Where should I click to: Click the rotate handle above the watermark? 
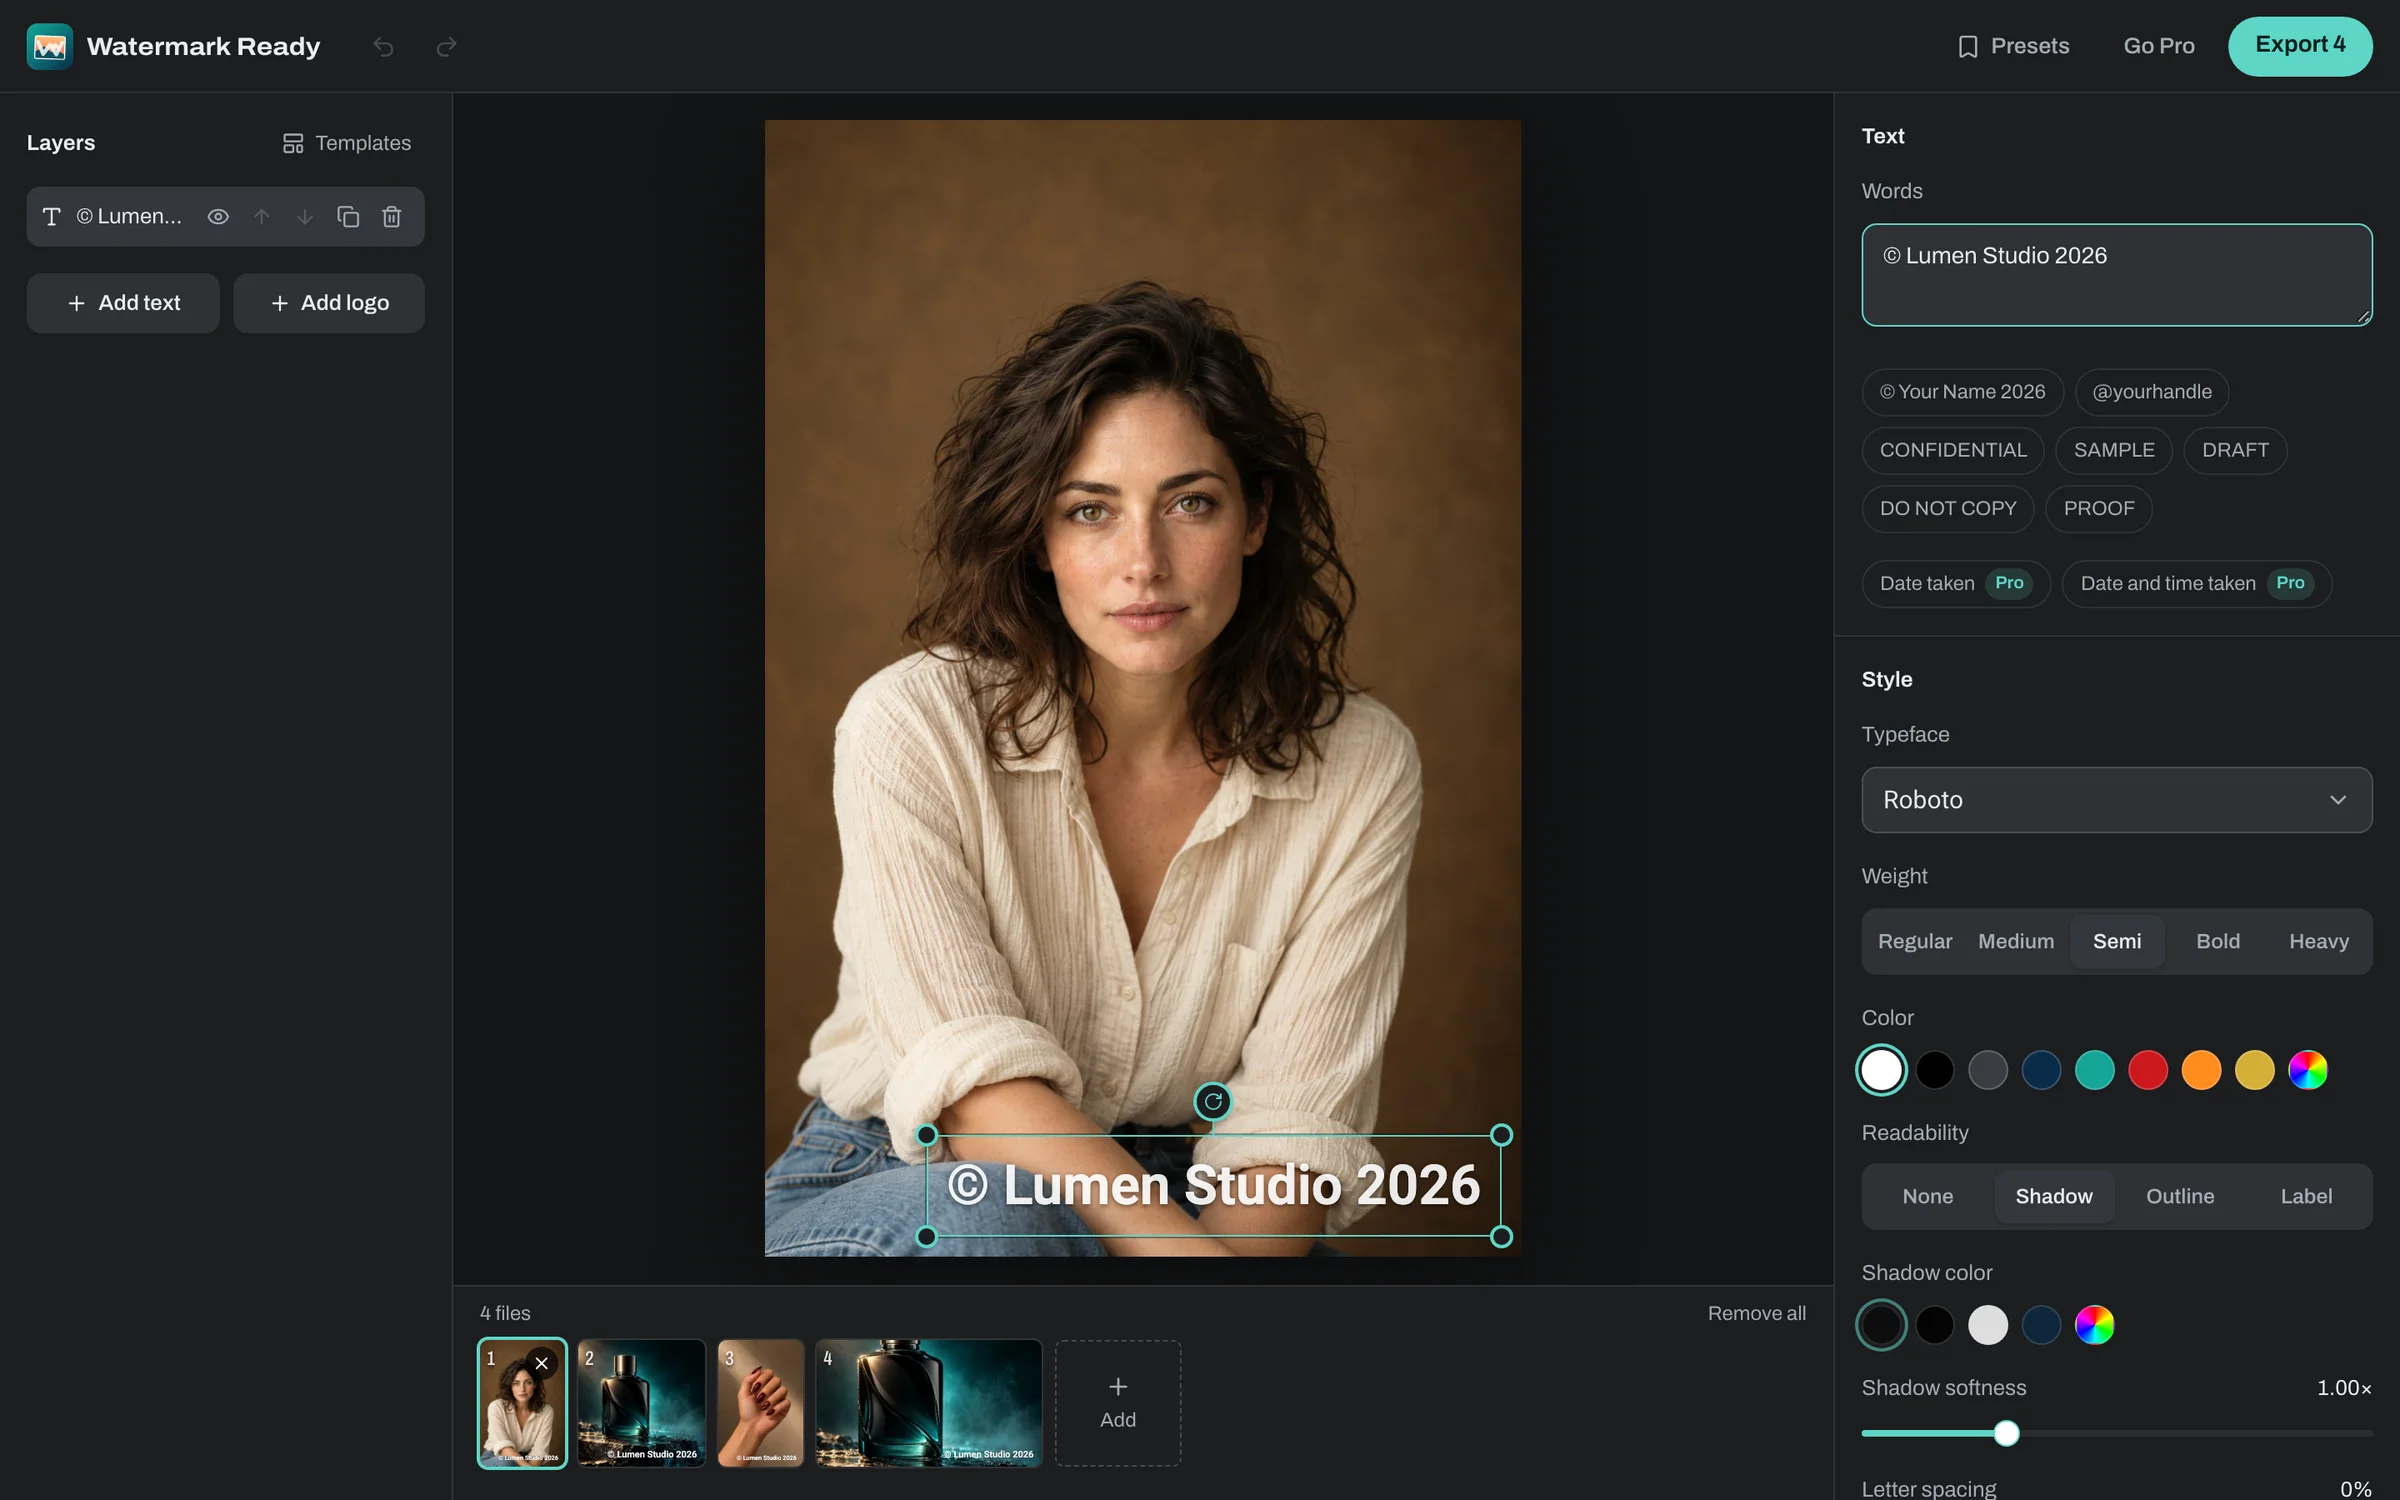[x=1213, y=1102]
